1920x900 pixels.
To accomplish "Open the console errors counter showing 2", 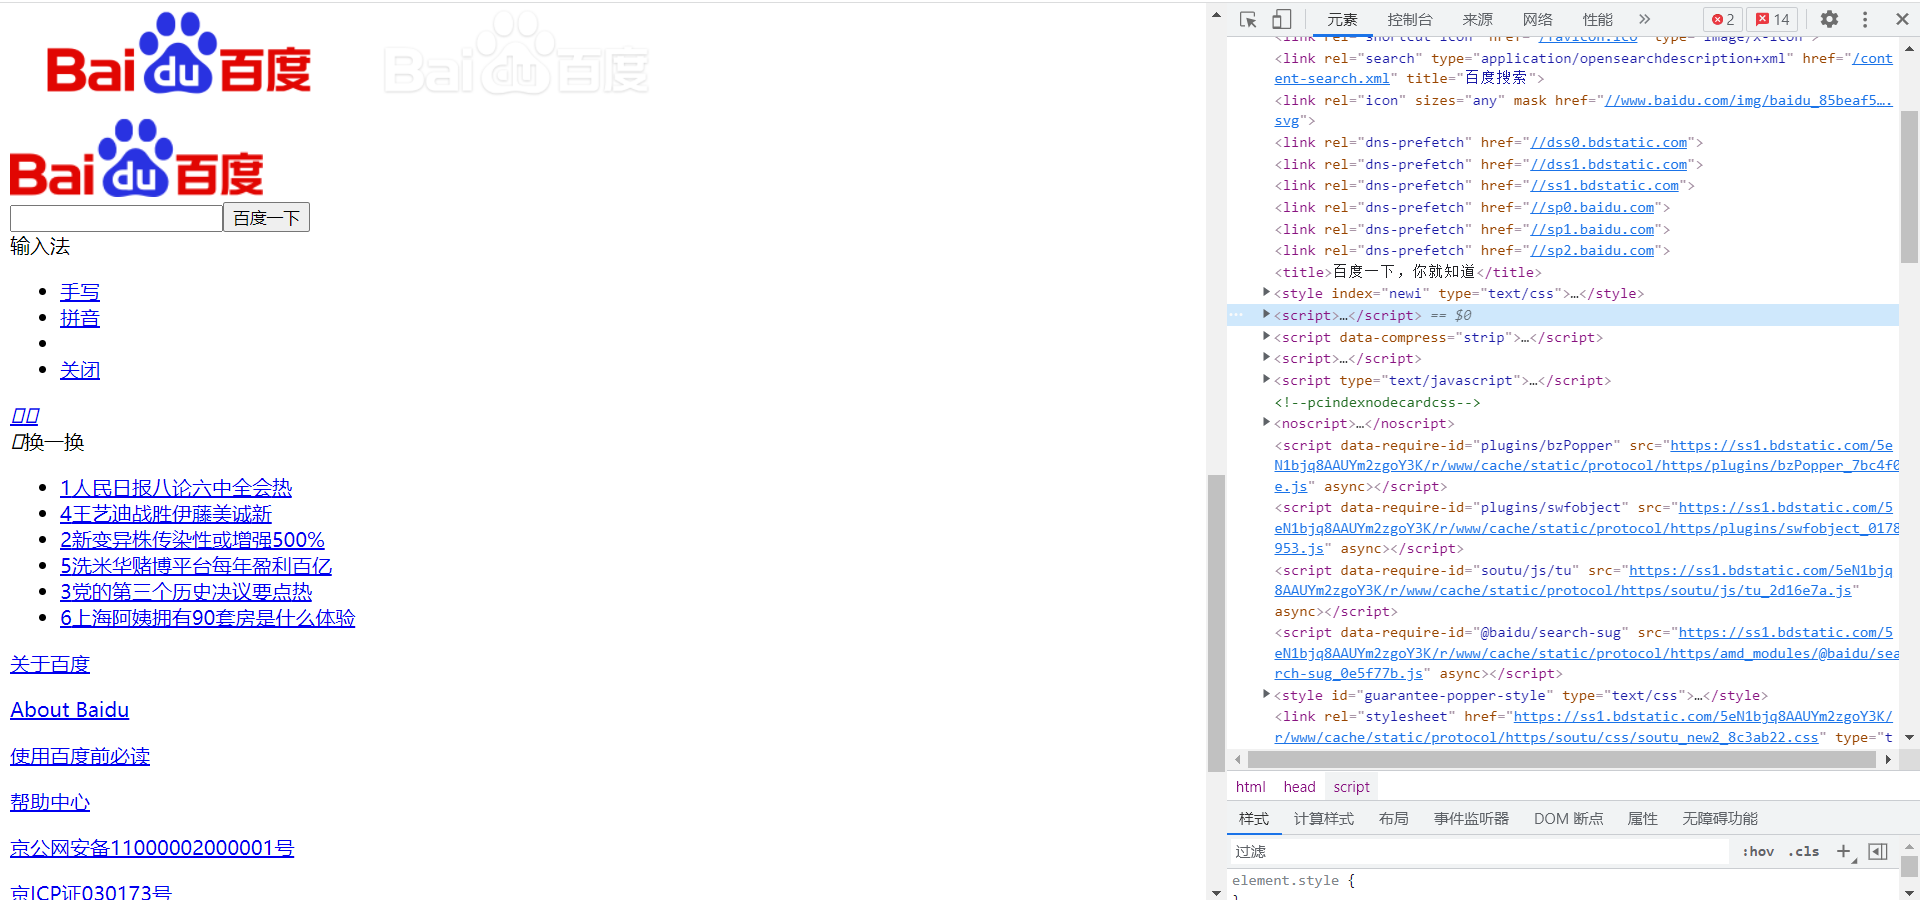I will [x=1723, y=19].
